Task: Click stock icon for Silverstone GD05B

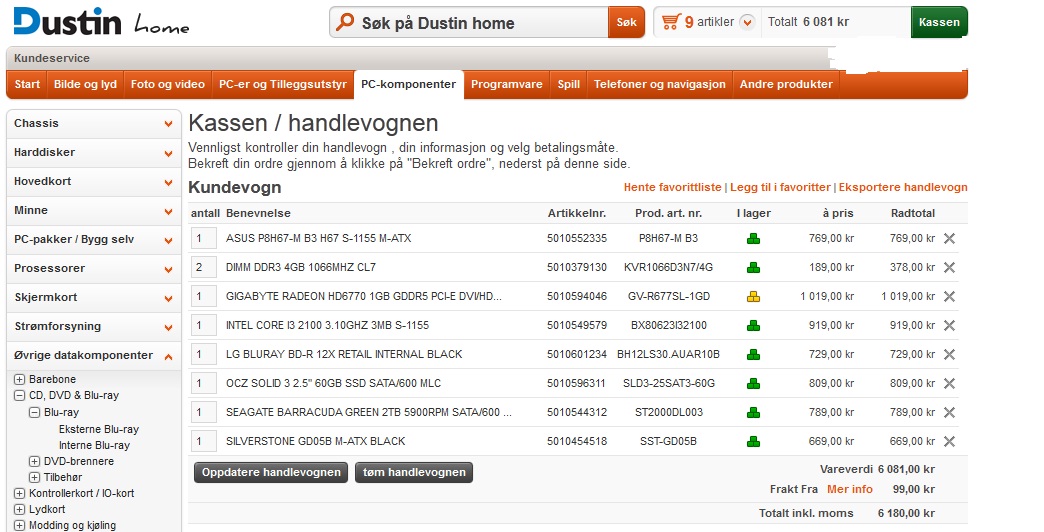Action: coord(753,441)
